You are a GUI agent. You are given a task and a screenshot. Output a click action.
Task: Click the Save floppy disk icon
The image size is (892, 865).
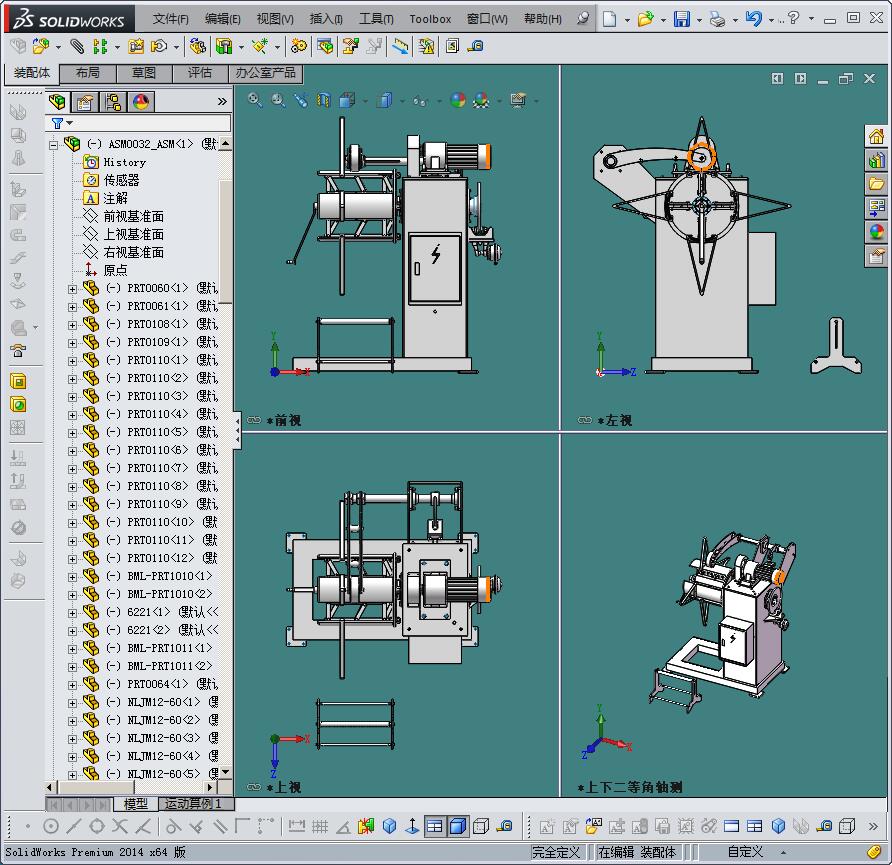(681, 19)
